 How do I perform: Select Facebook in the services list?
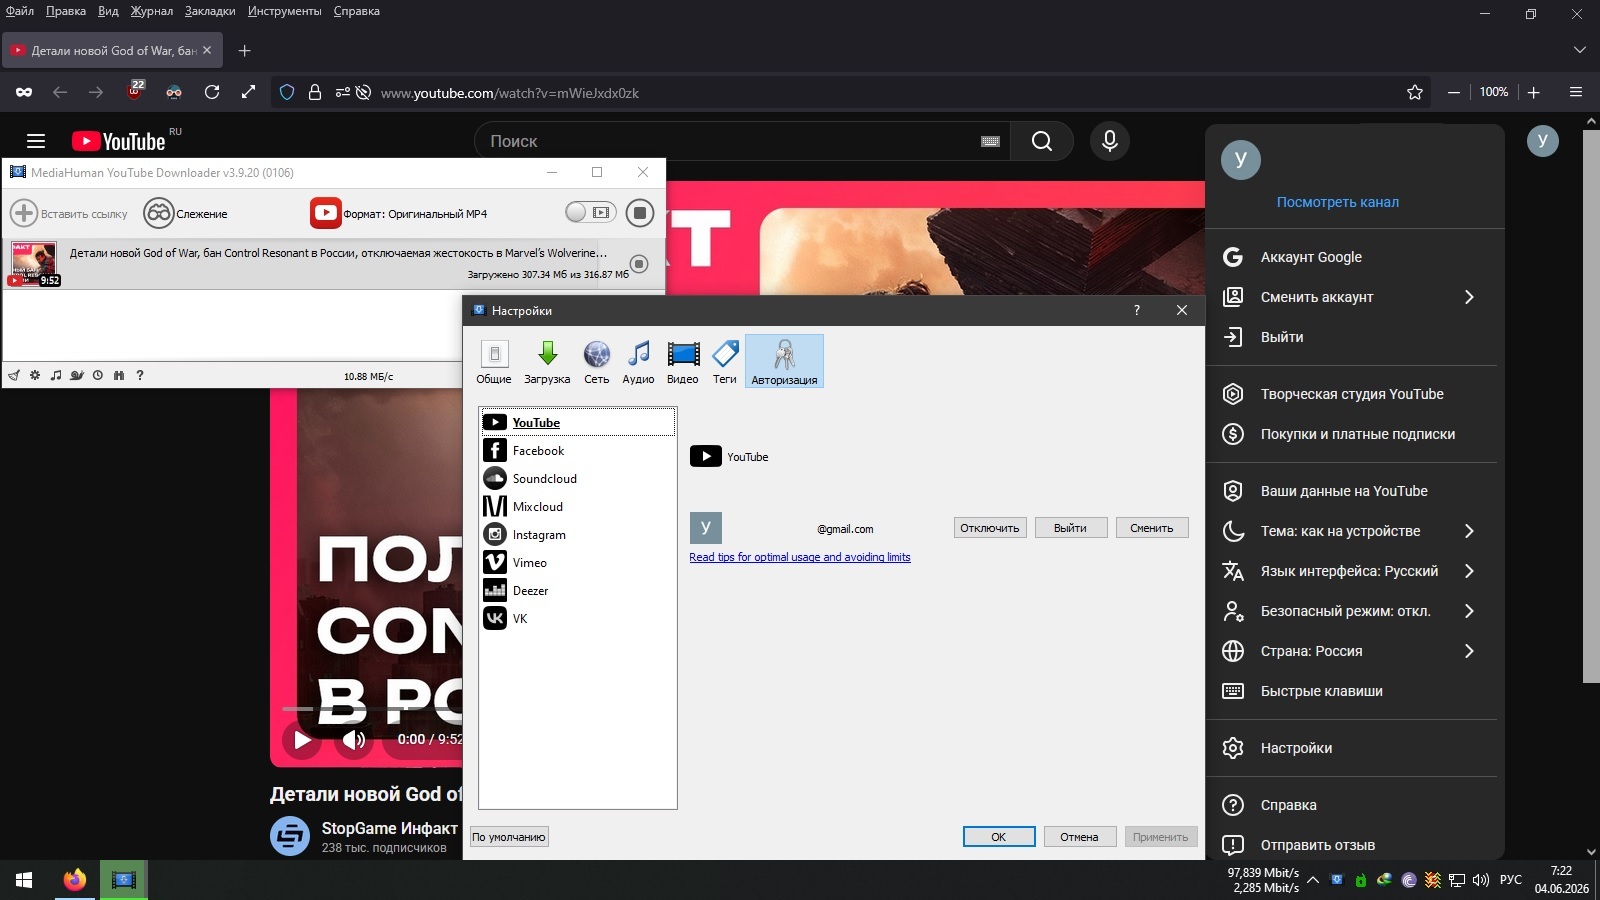pyautogui.click(x=578, y=450)
